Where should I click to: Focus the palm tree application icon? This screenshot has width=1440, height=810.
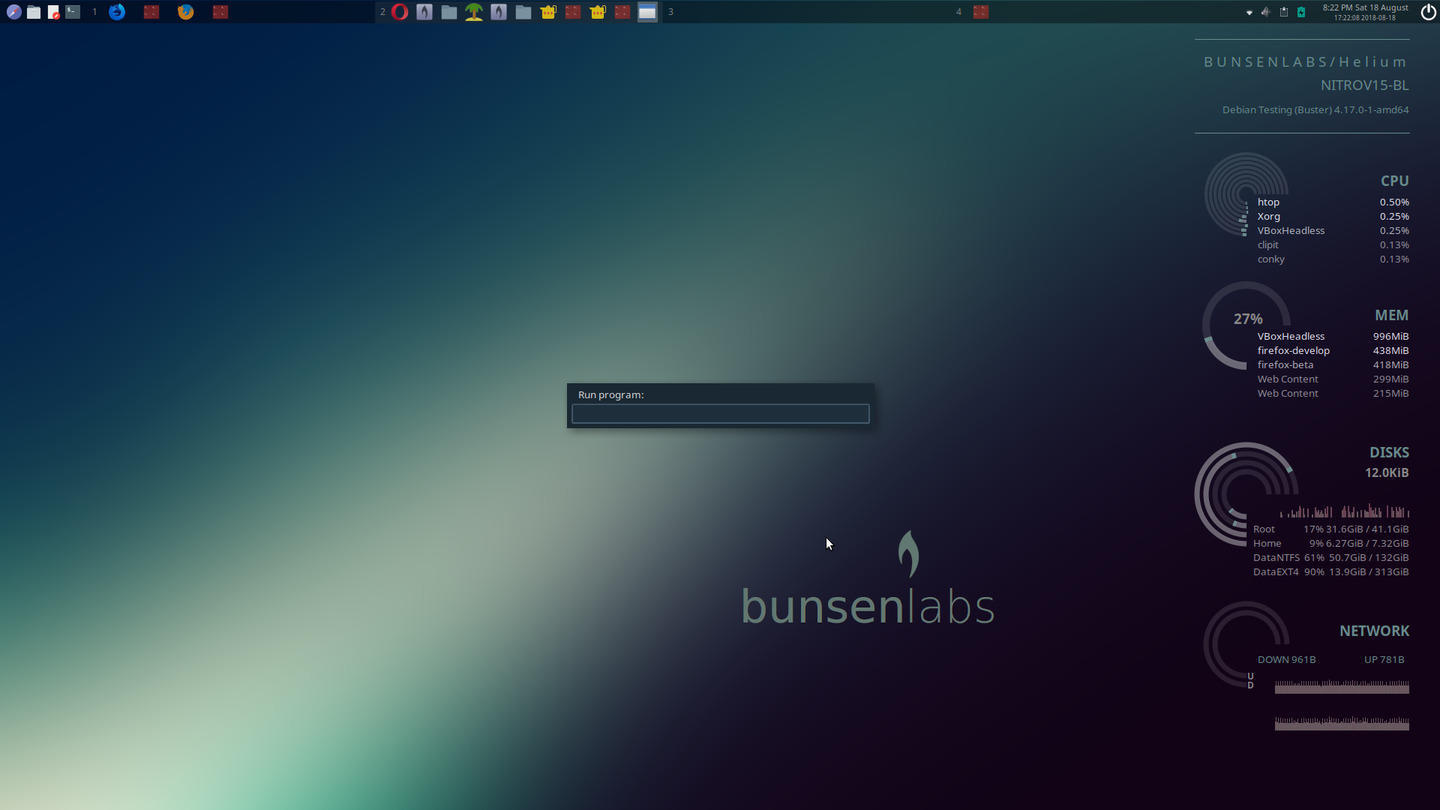tap(474, 12)
